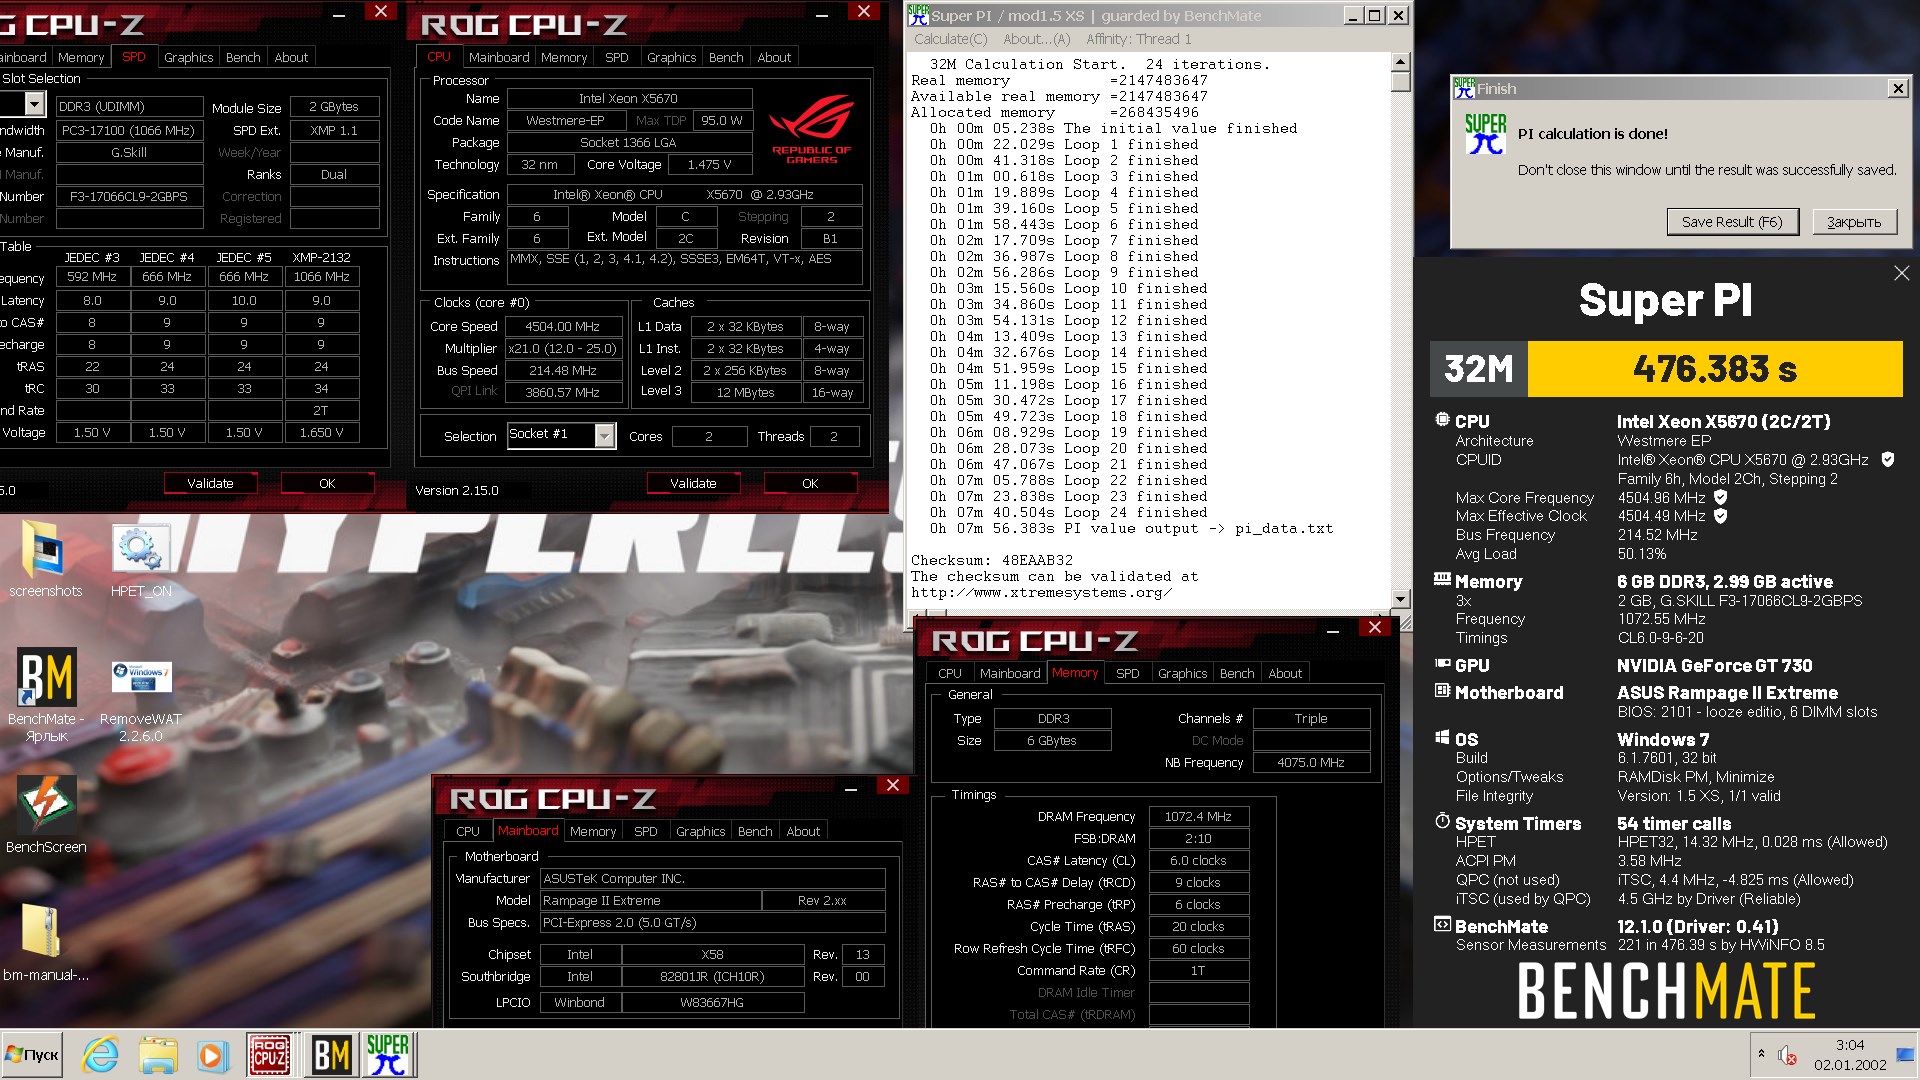Image resolution: width=1920 pixels, height=1080 pixels.
Task: Launch the BenchMate desktop shortcut
Action: point(46,695)
